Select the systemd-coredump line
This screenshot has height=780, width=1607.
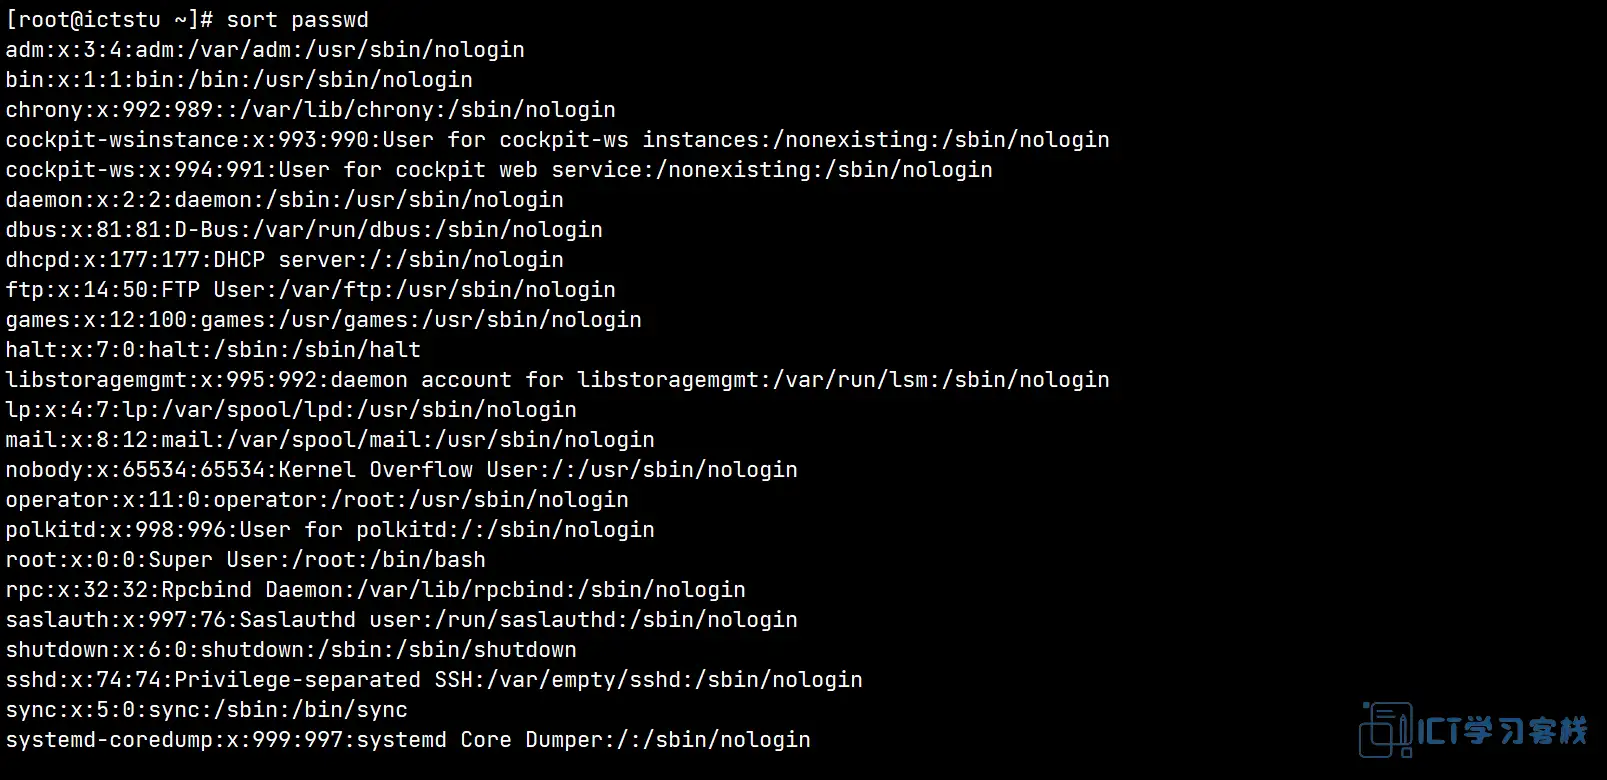pyautogui.click(x=408, y=740)
